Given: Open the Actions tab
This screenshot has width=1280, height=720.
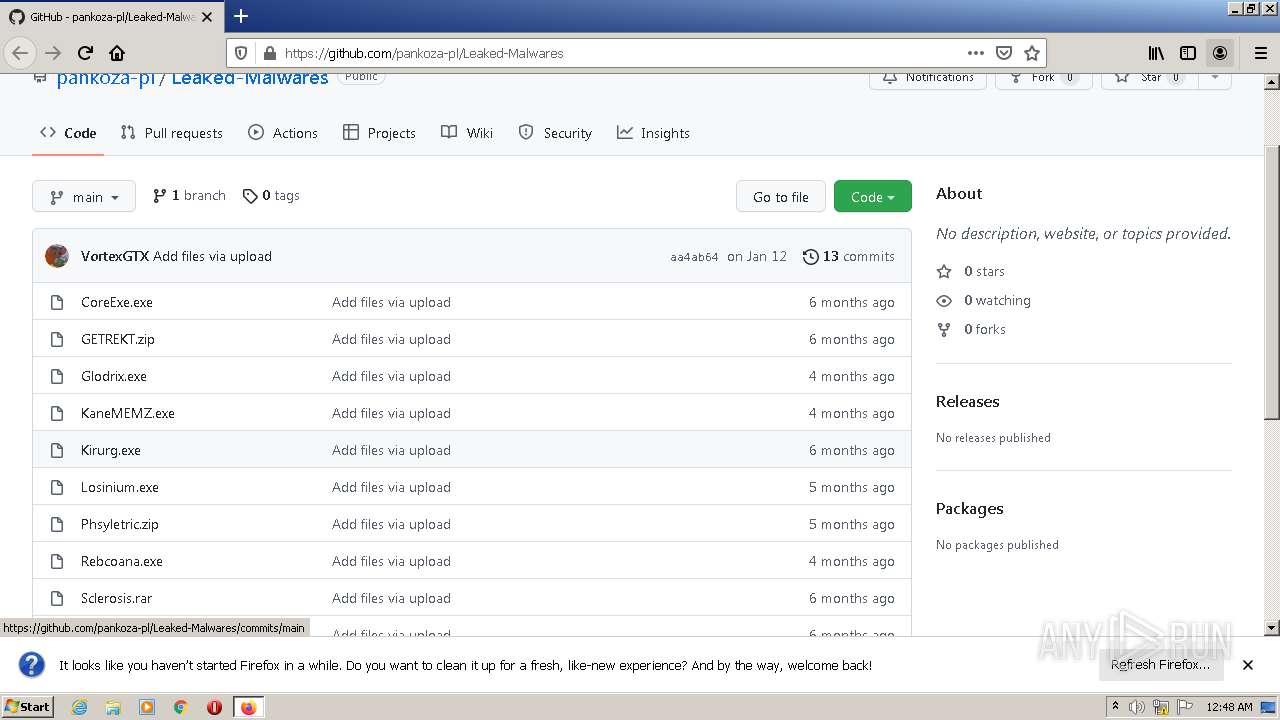Looking at the screenshot, I should (283, 133).
